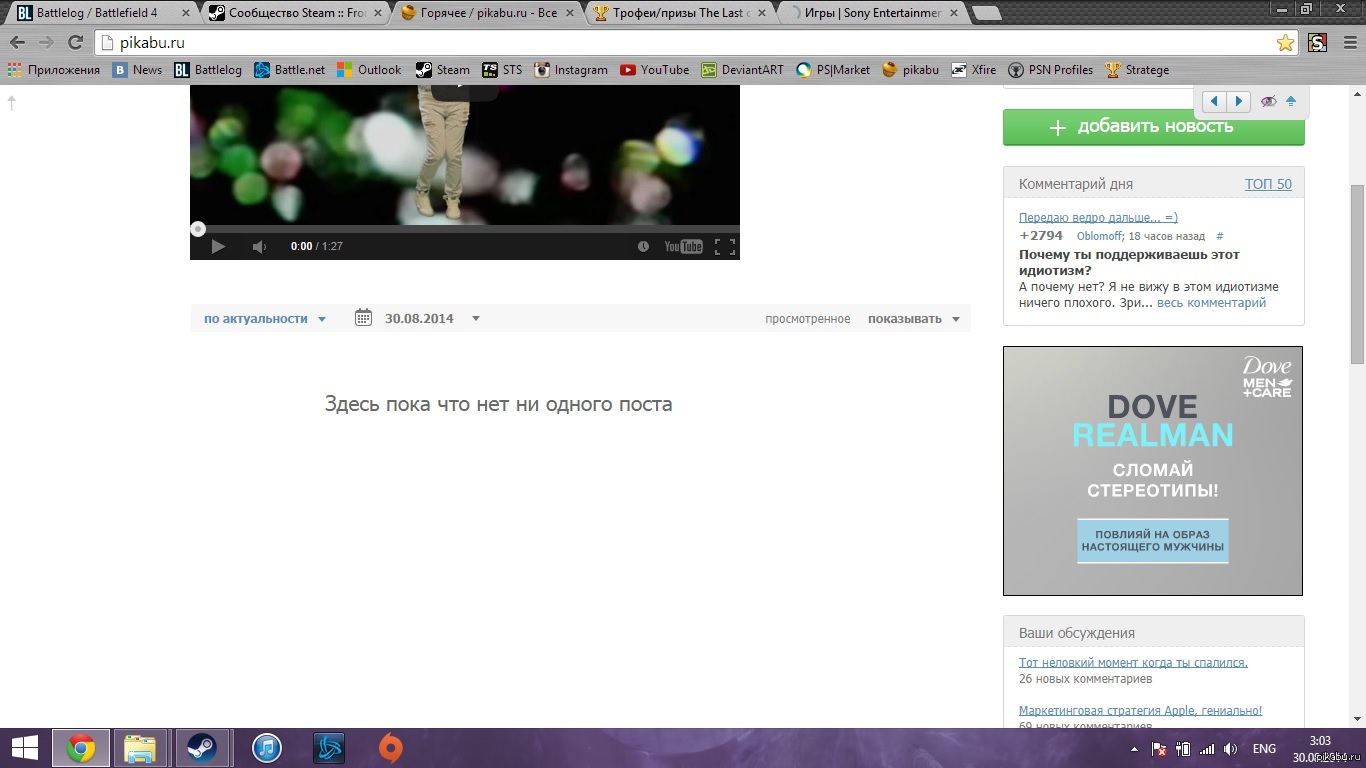Open File Explorer from taskbar

[x=140, y=748]
